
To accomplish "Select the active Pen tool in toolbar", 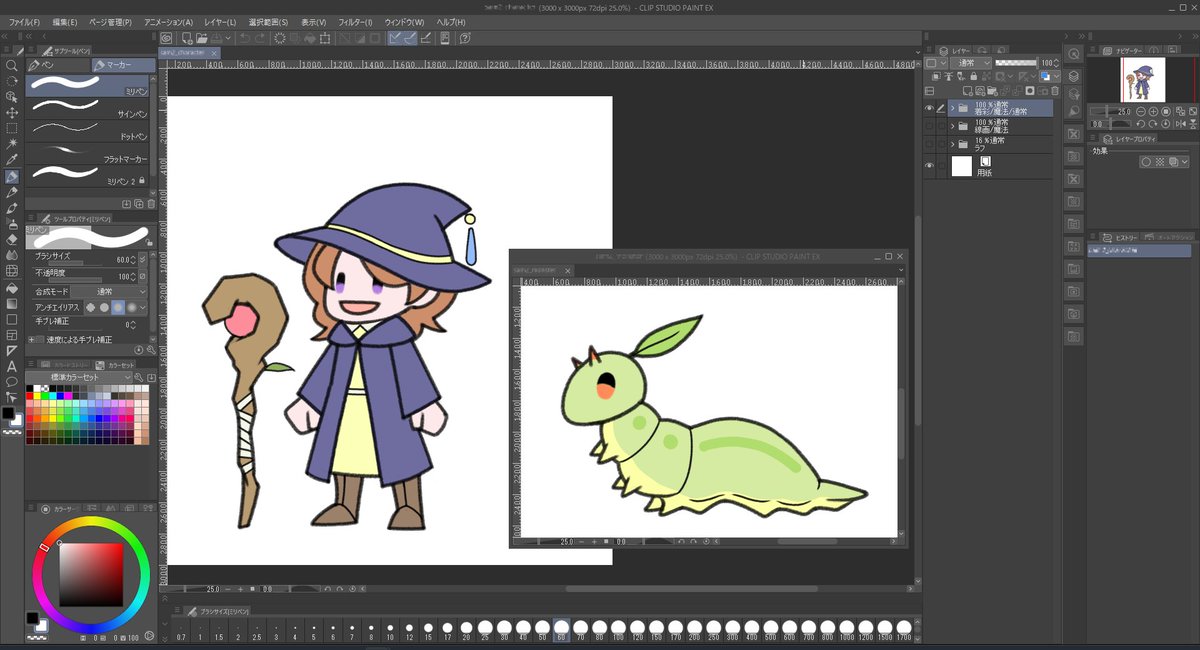I will 11,176.
